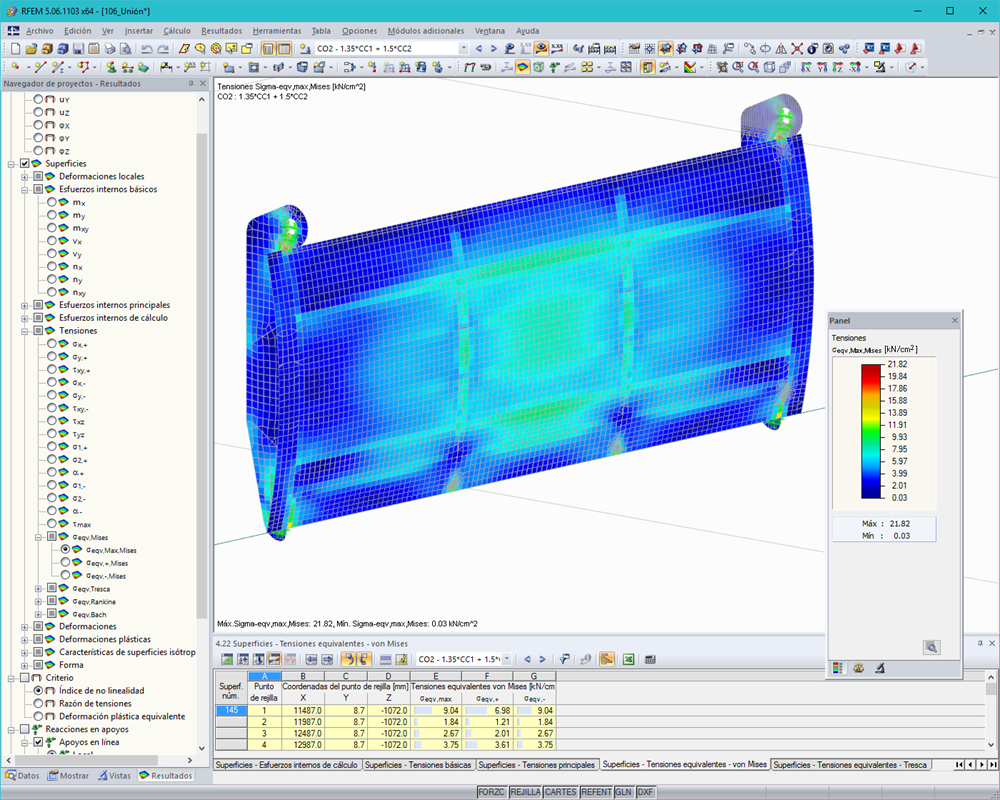Save the model with the floppy disk icon
The width and height of the screenshot is (1000, 800).
pos(78,48)
